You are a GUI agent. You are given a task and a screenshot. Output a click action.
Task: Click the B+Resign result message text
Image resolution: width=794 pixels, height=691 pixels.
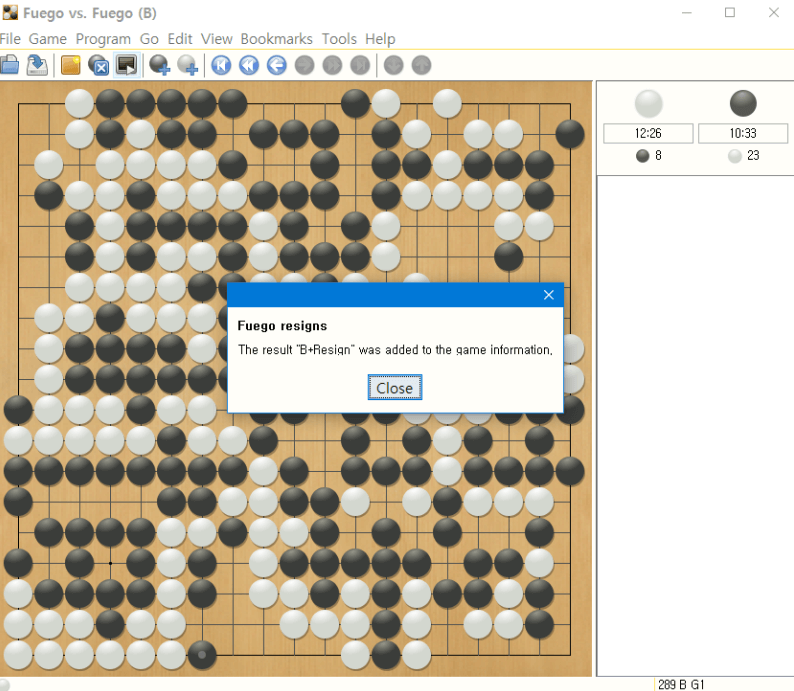(395, 350)
